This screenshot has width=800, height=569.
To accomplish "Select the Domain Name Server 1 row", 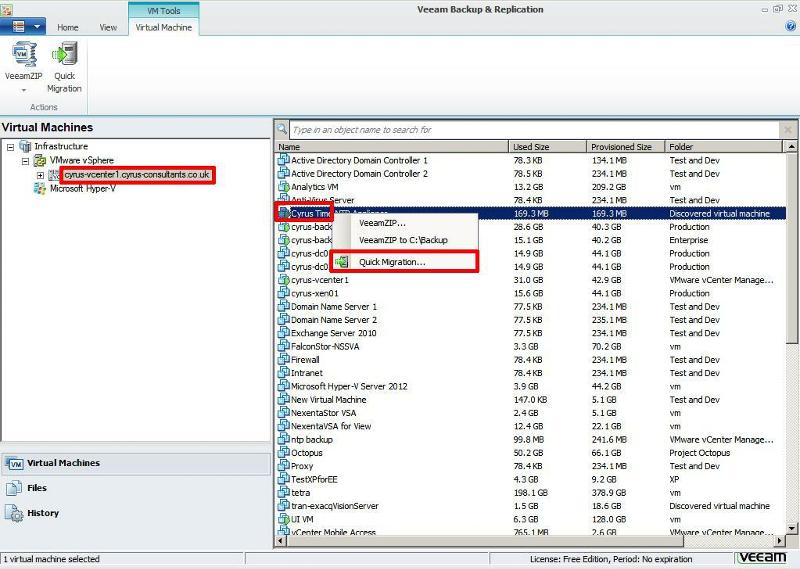I will [x=531, y=307].
